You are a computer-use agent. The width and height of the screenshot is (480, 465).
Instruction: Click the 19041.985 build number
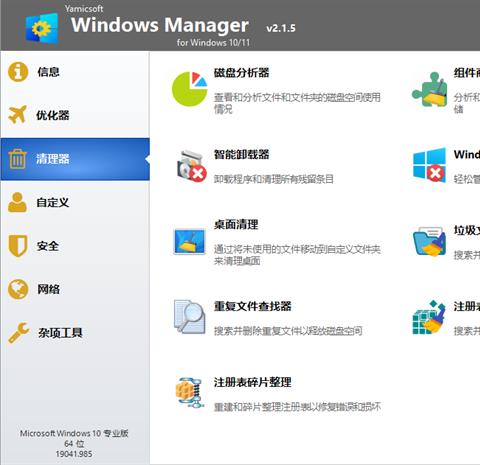point(74,454)
